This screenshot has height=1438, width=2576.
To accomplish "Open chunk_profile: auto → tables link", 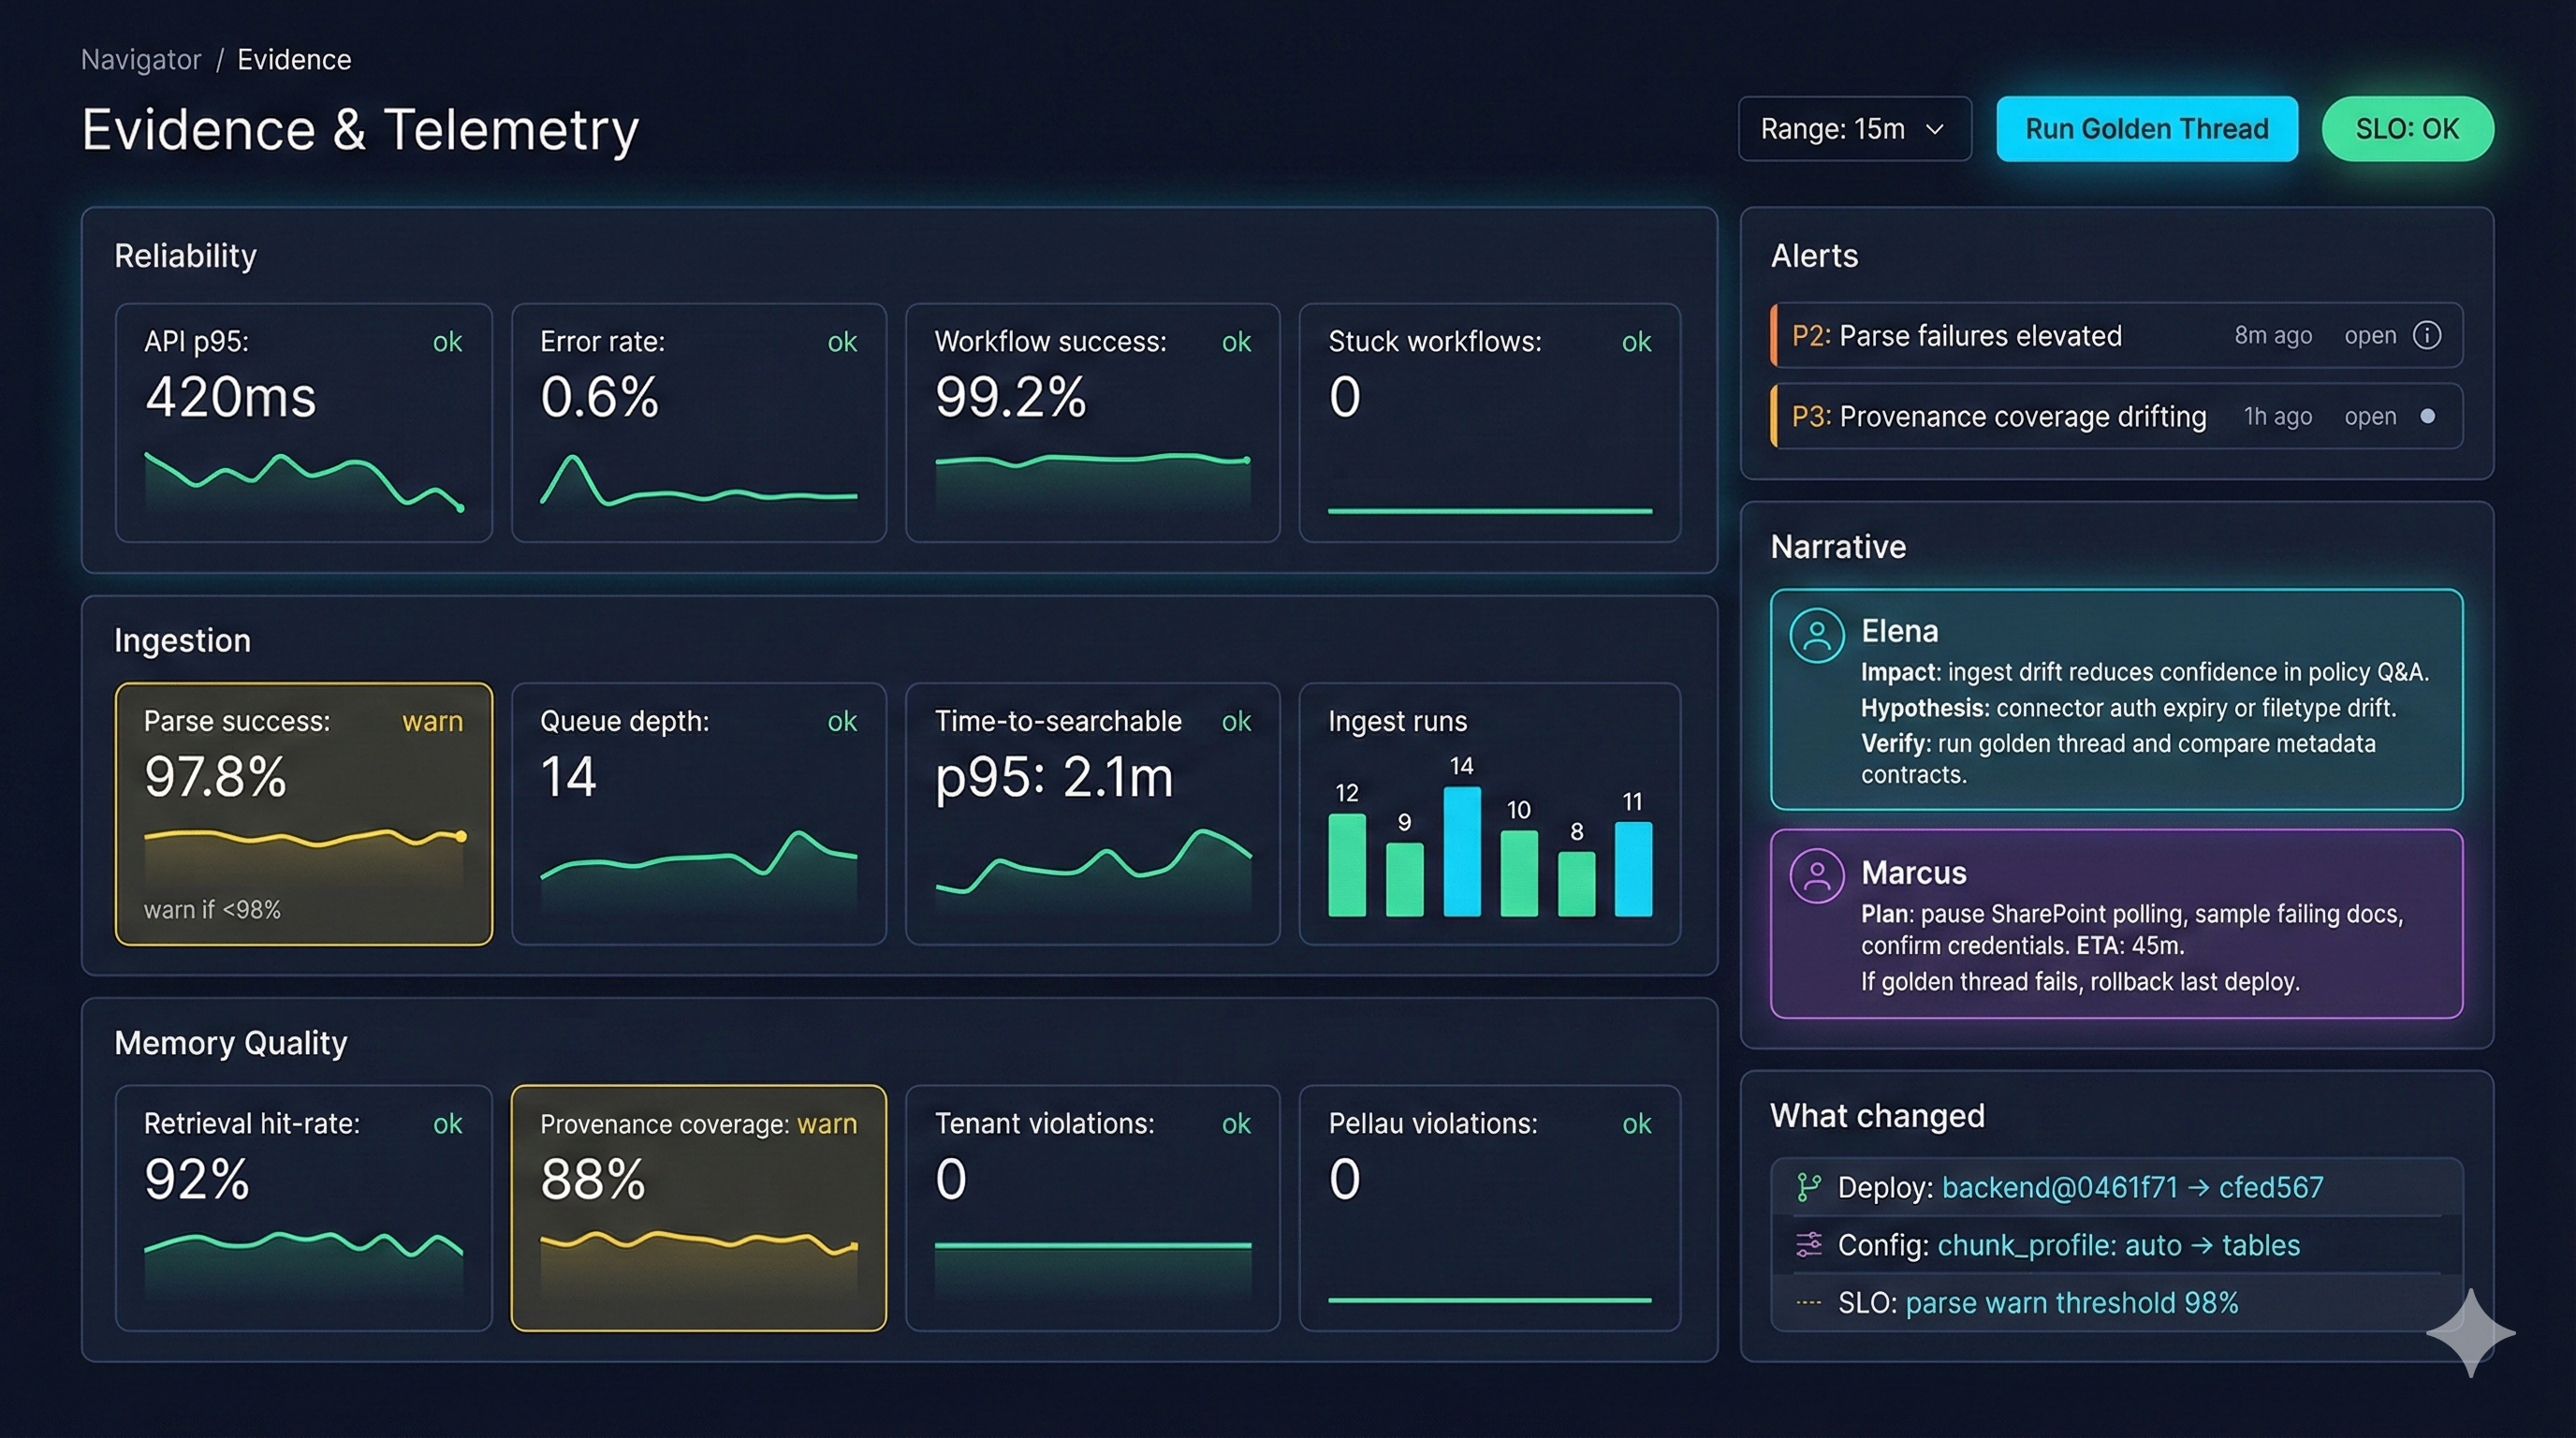I will tap(2118, 1245).
